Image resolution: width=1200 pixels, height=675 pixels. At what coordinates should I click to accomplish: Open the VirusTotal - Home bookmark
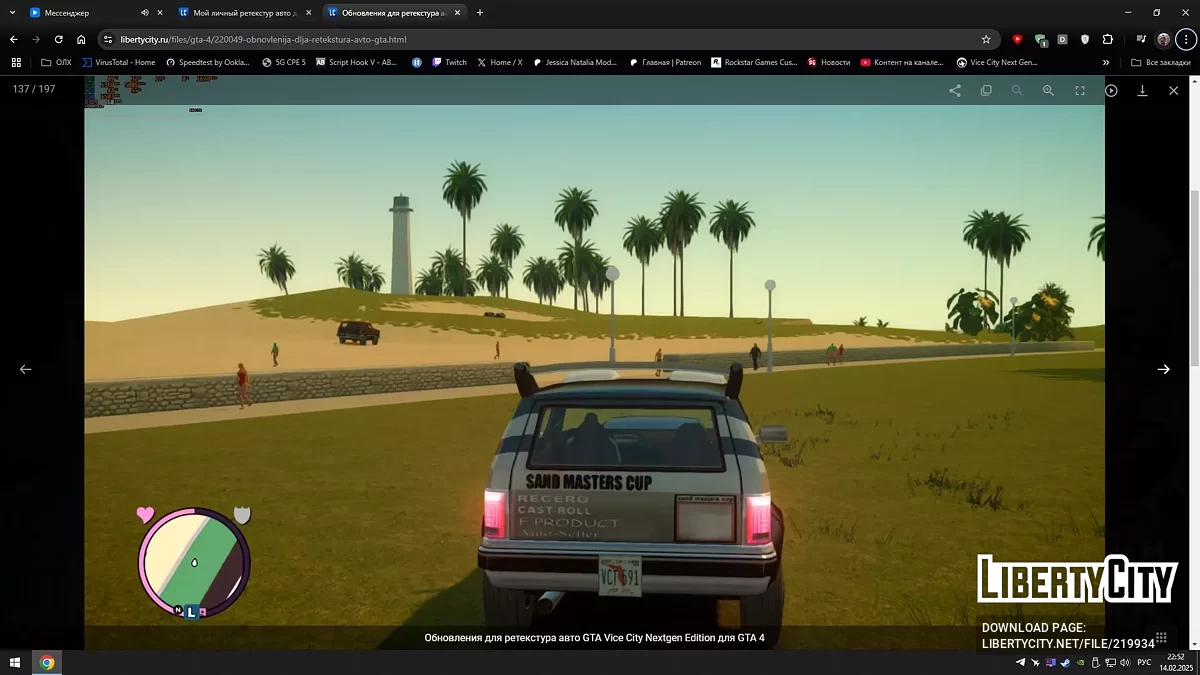click(120, 62)
